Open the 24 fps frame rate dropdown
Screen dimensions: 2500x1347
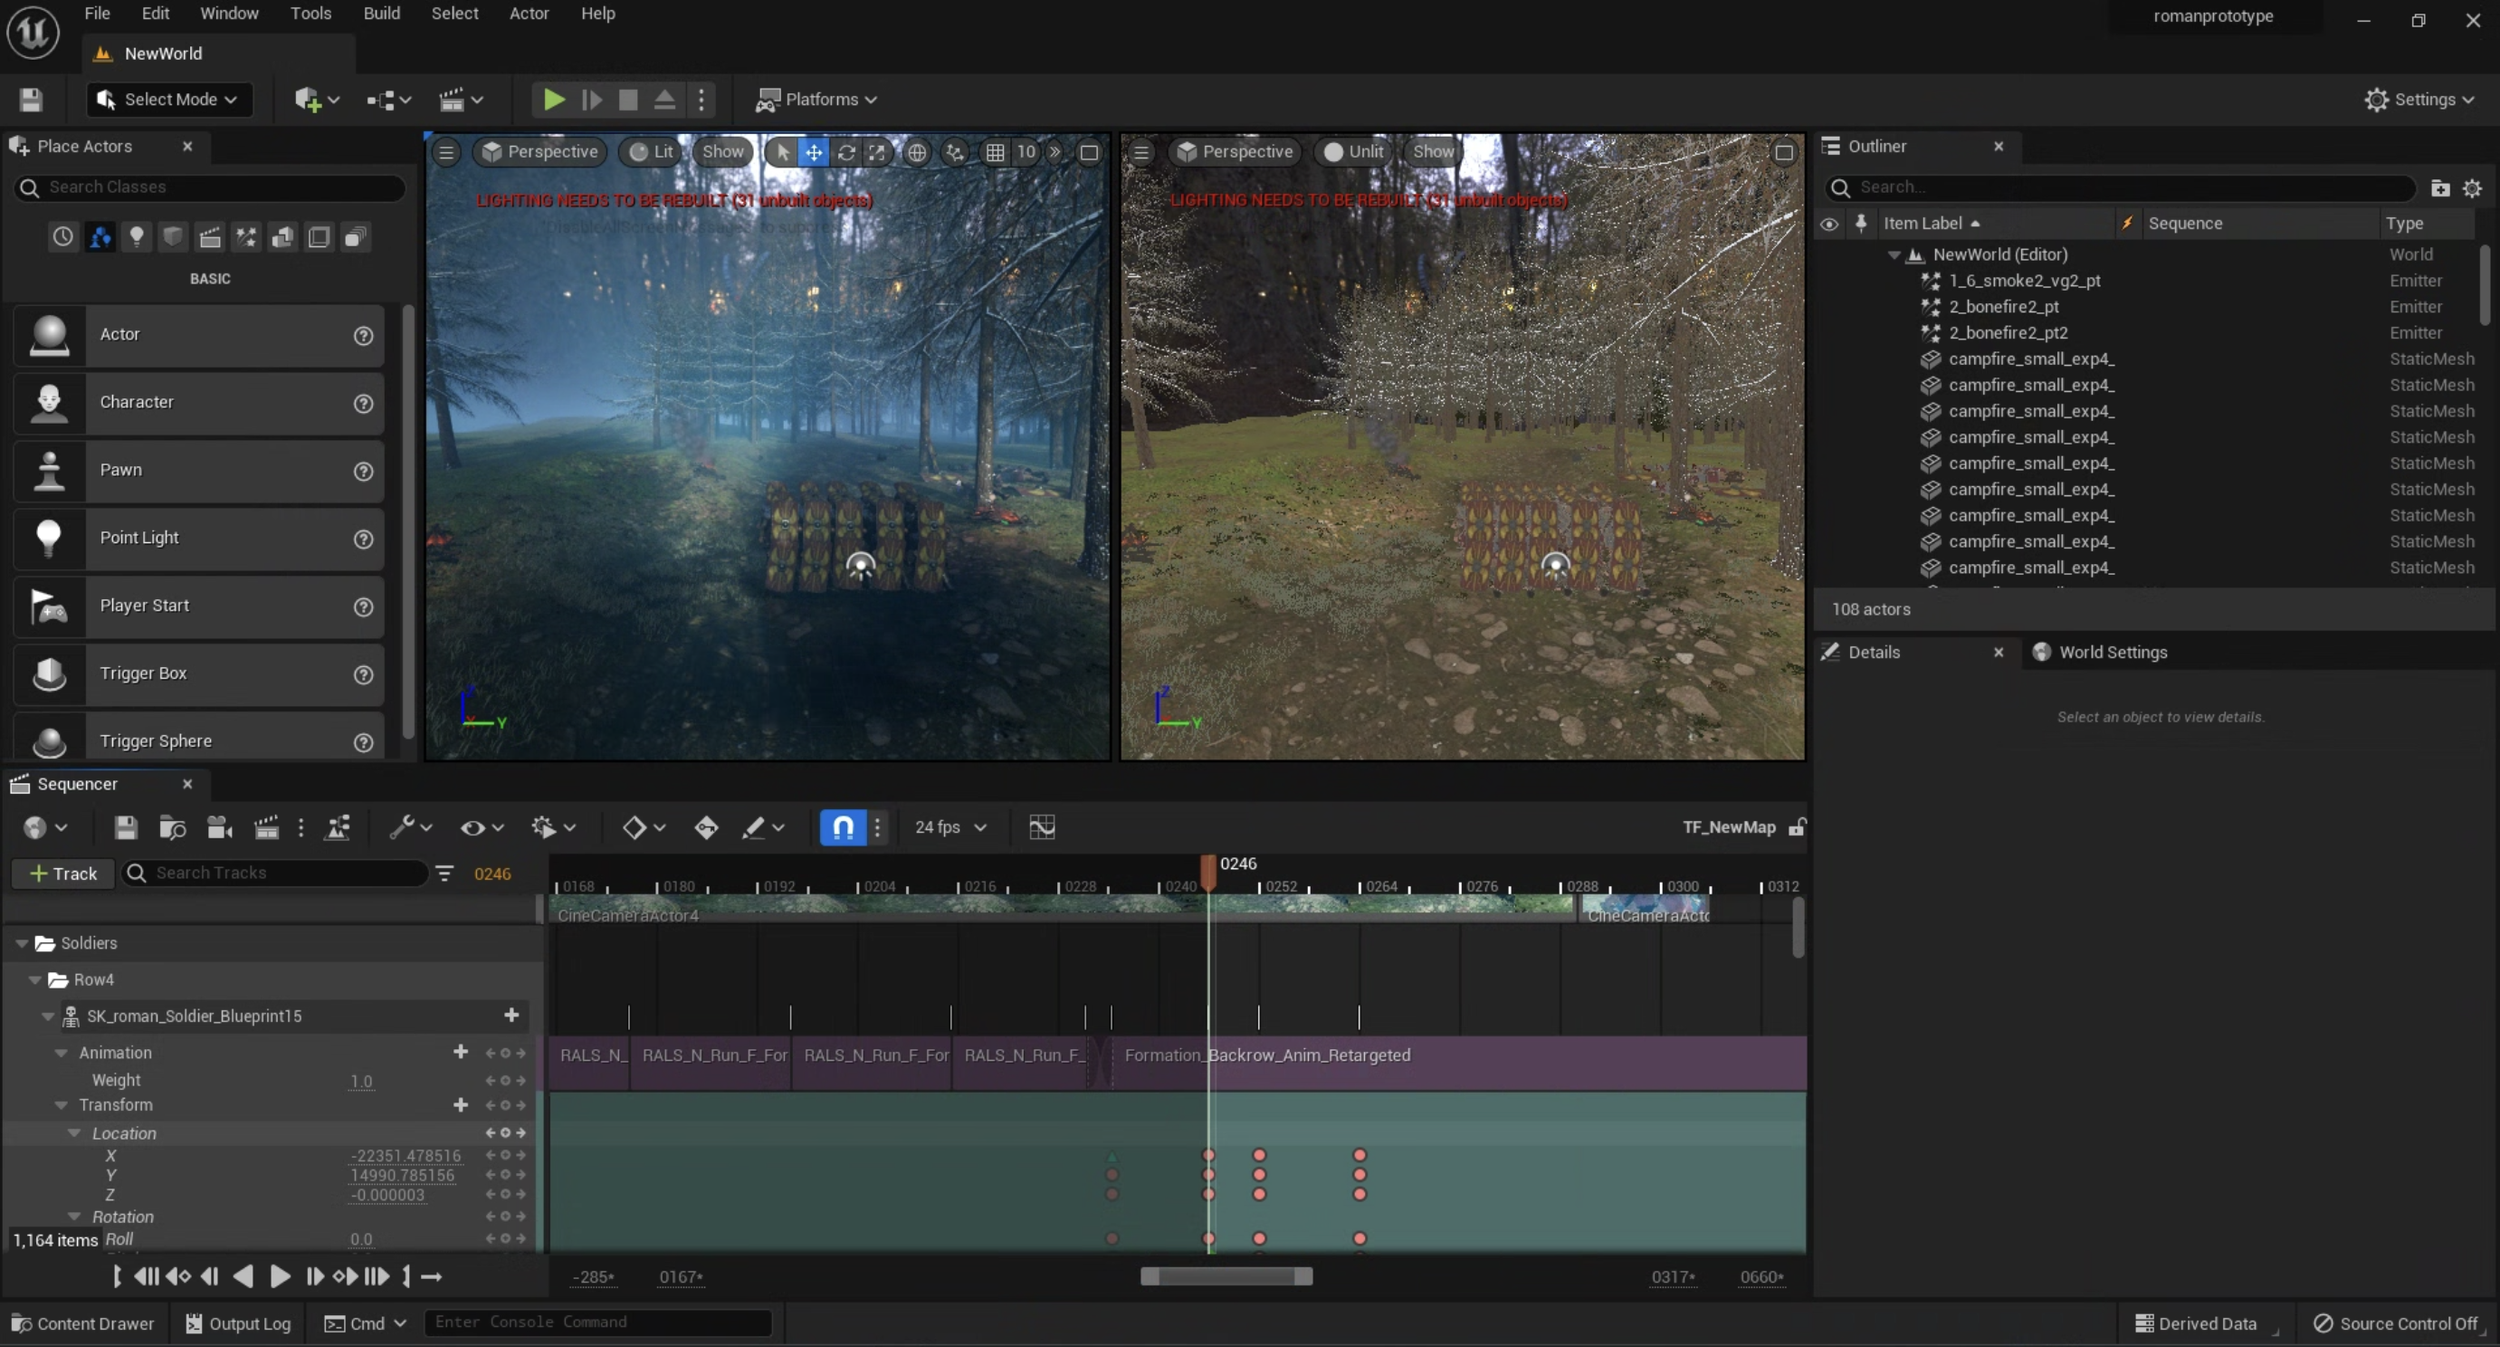point(950,827)
